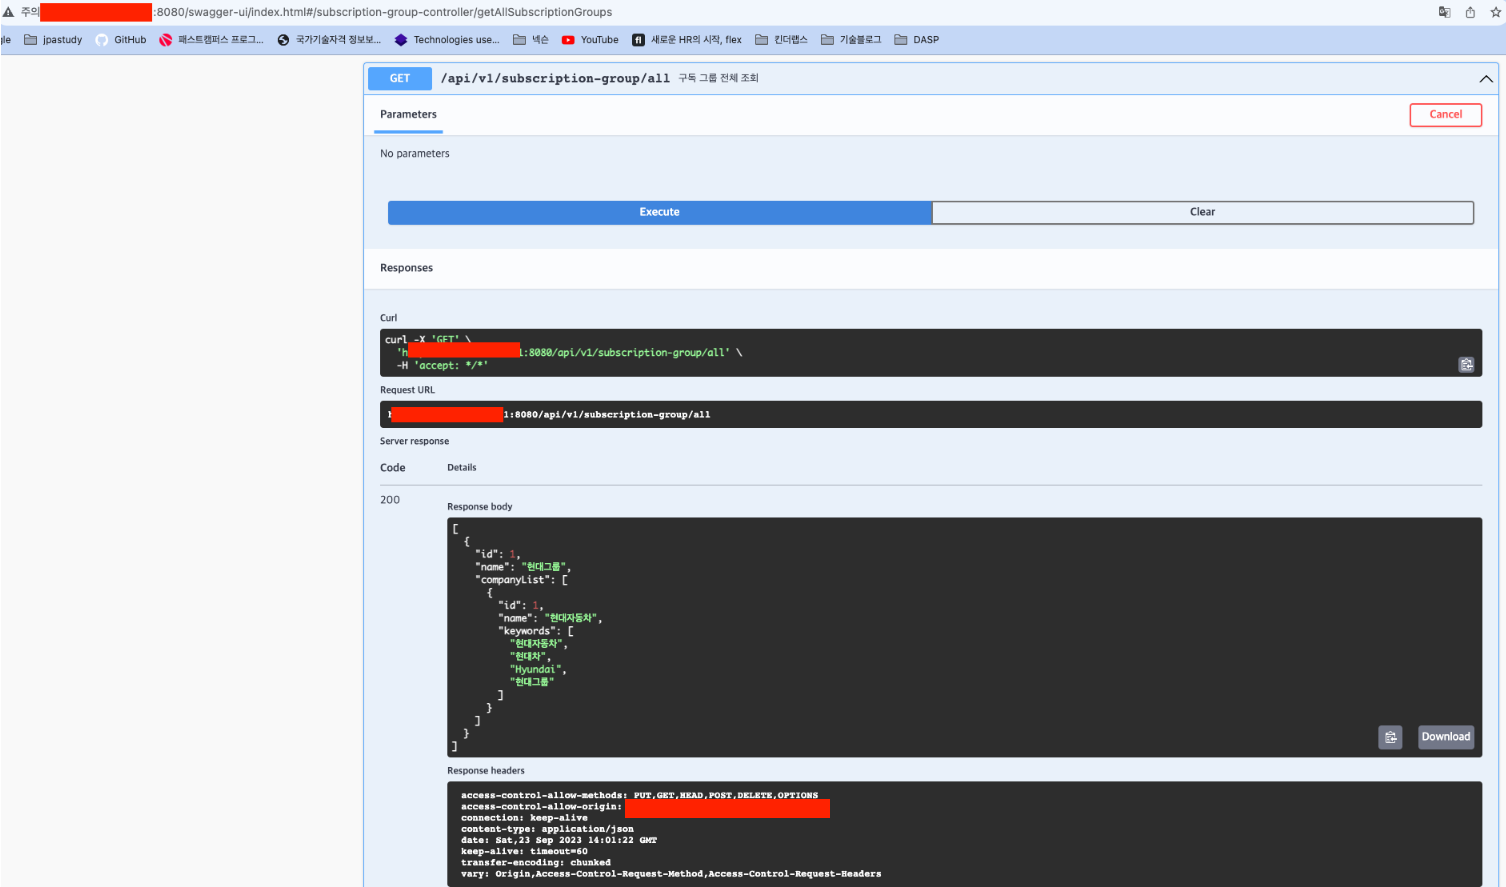Open the Technologies use bookmark
1506x887 pixels.
pos(447,40)
